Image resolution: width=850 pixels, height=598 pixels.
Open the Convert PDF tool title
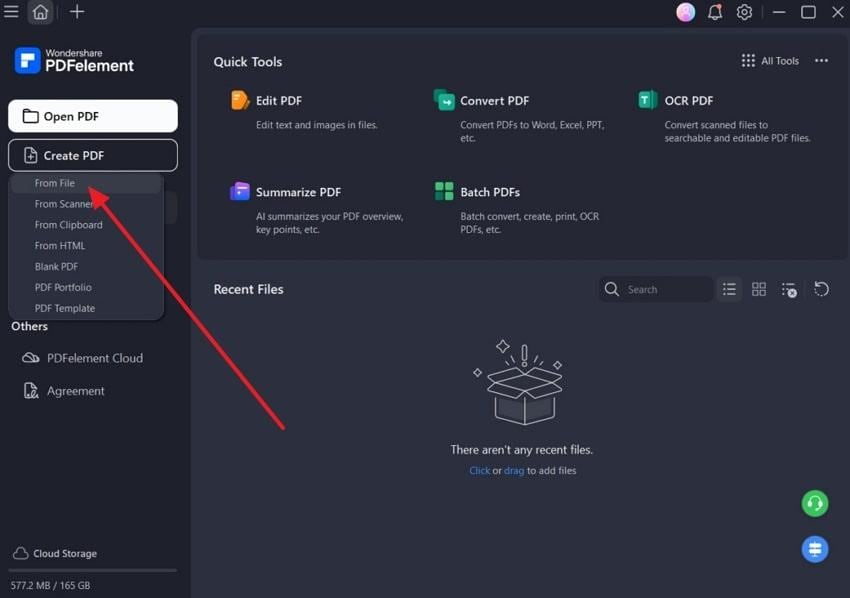[x=494, y=101]
